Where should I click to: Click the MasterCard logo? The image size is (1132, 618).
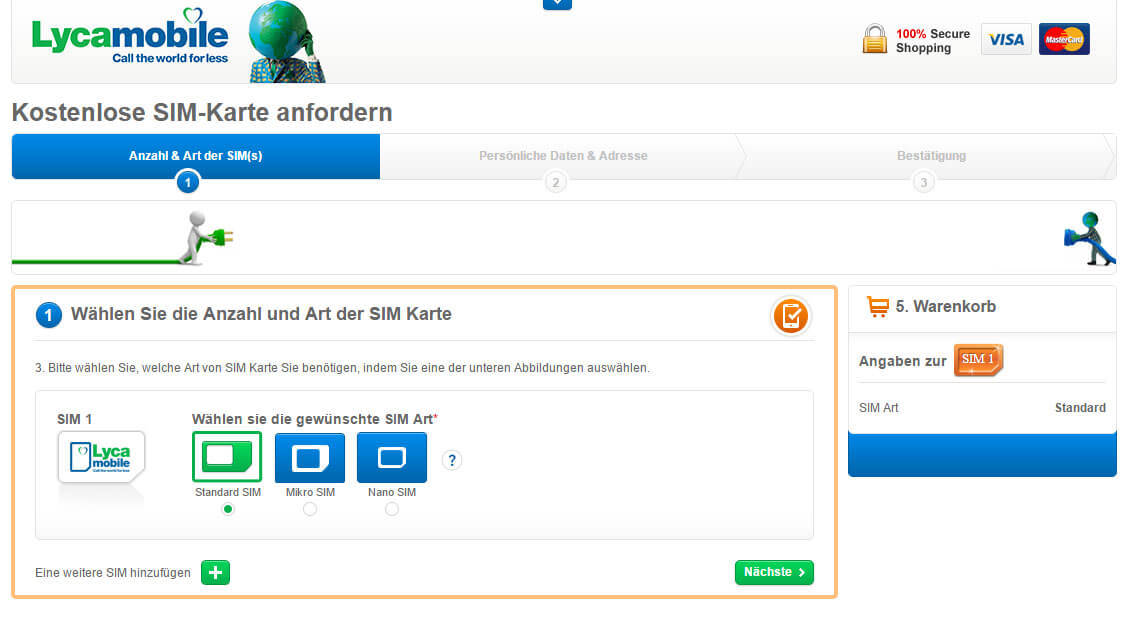tap(1064, 39)
